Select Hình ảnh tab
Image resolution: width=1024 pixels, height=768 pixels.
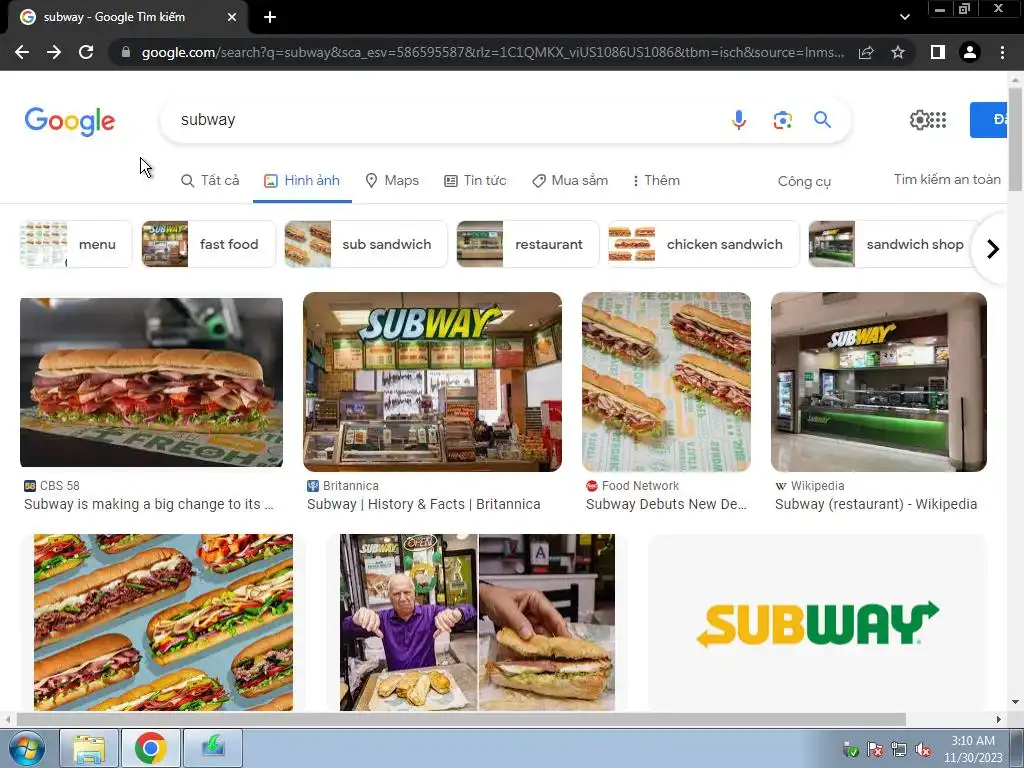pos(302,180)
